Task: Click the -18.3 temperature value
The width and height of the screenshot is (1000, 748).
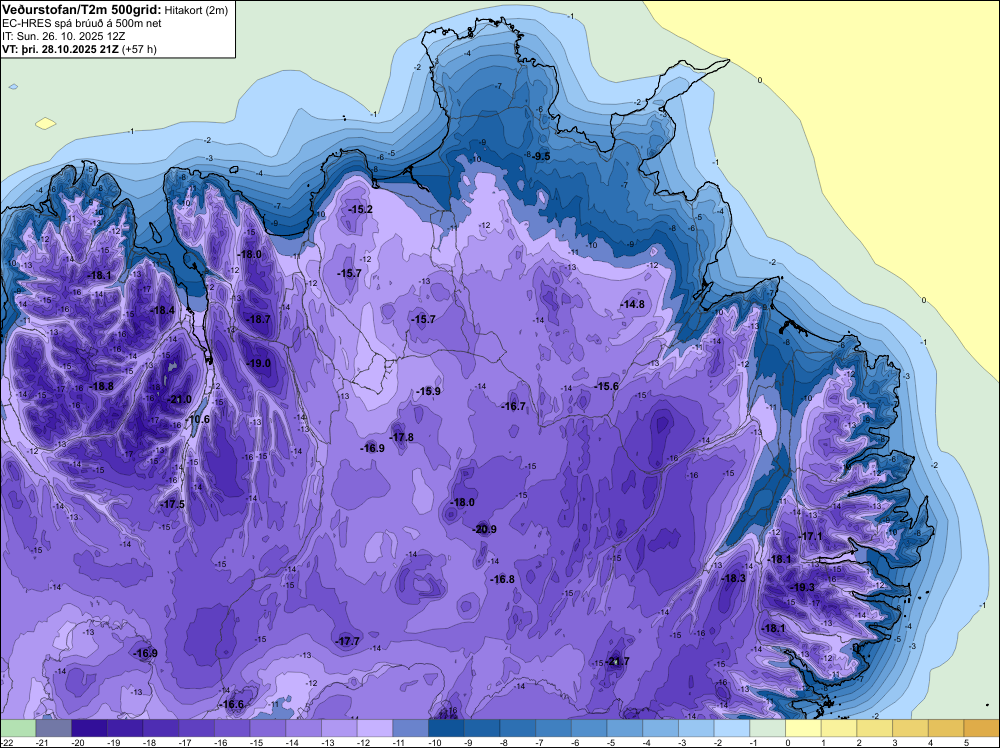Action: [733, 578]
